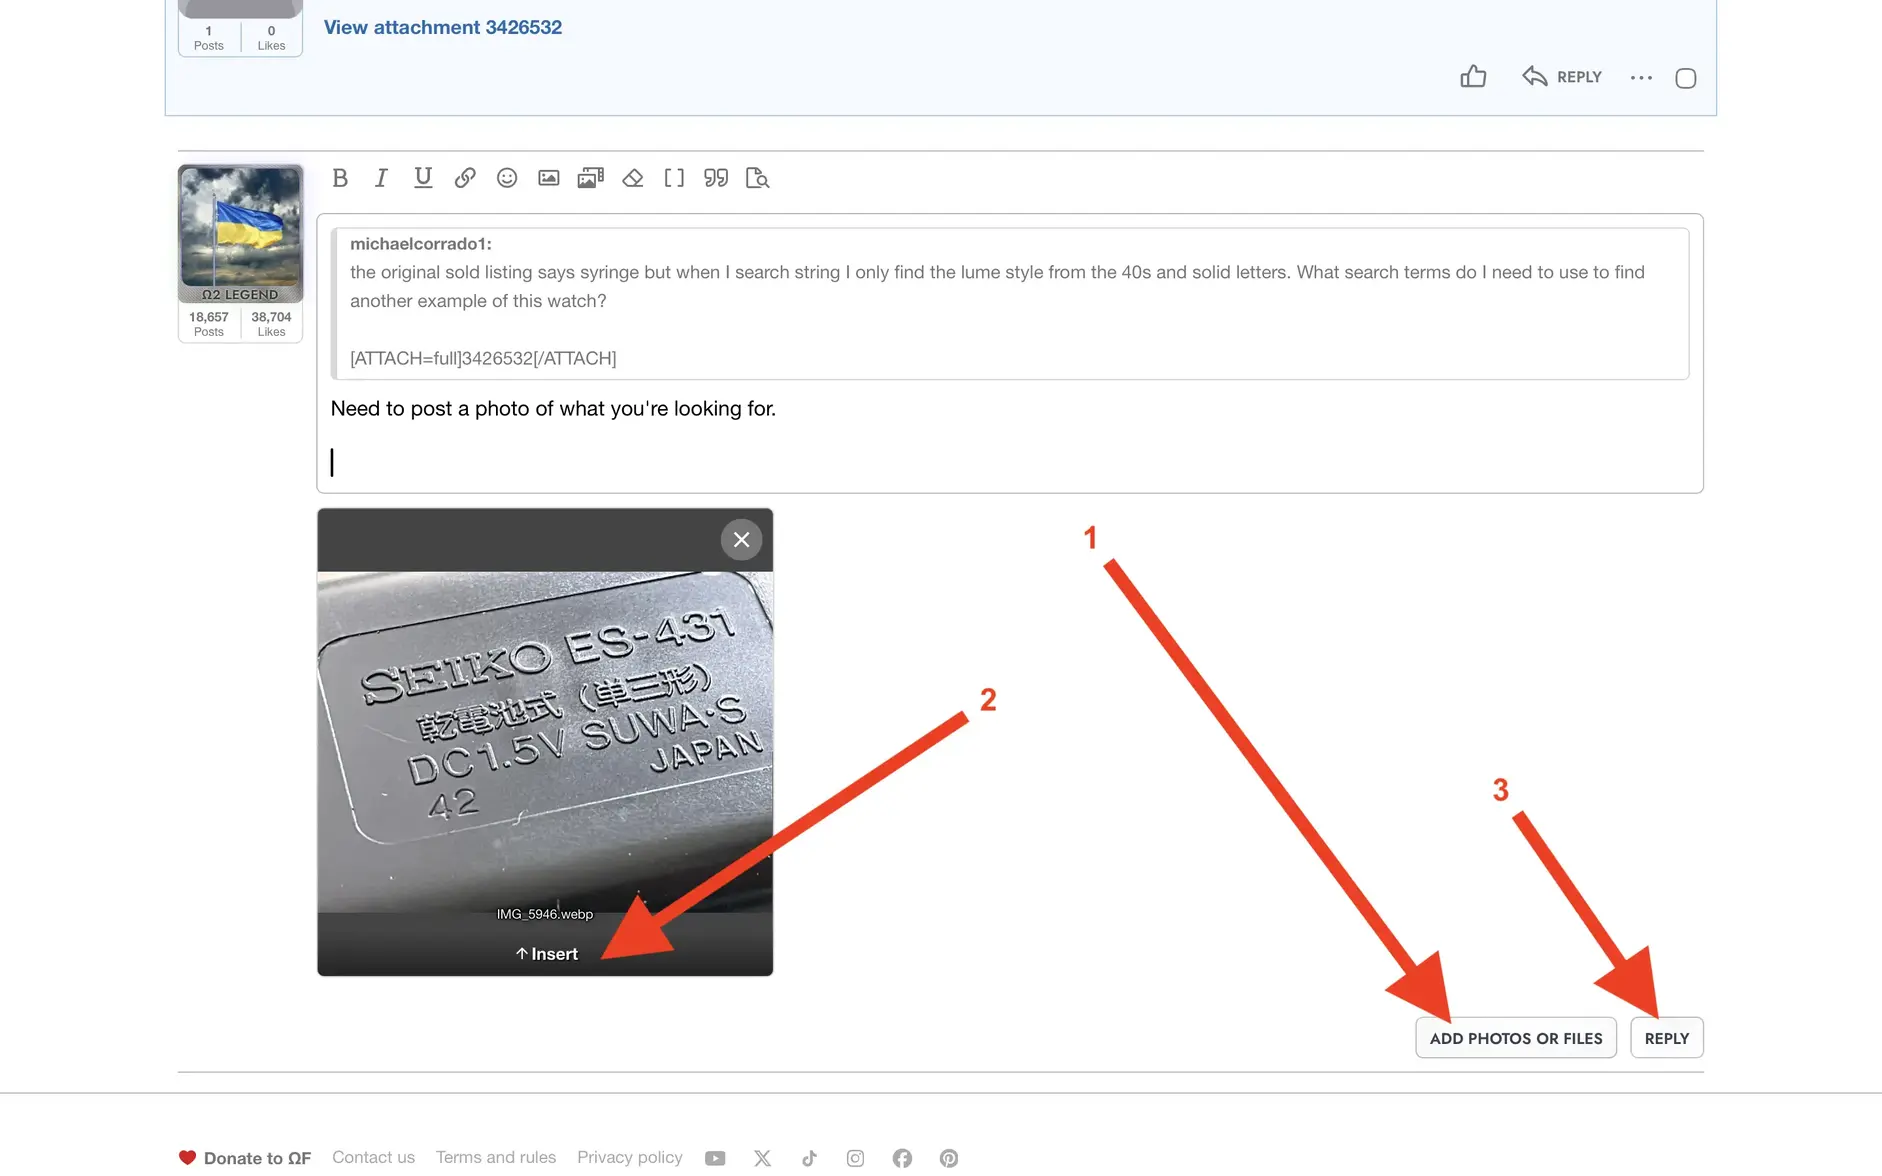
Task: Open the Seiko ES-431 attachment thumbnail
Action: coord(545,740)
